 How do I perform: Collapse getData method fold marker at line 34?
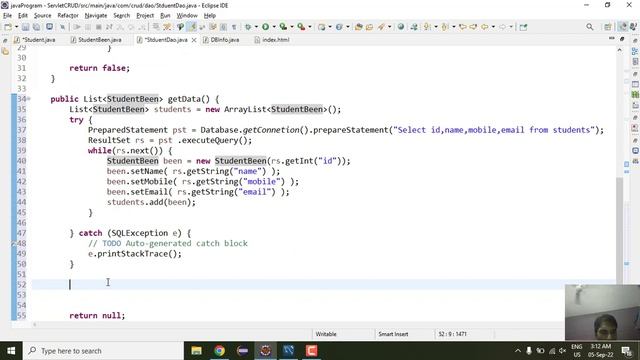coord(29,99)
